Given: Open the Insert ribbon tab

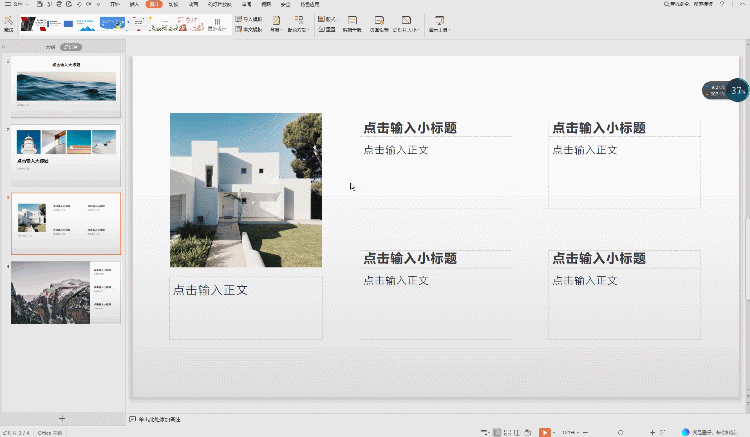Looking at the screenshot, I should click(x=133, y=5).
